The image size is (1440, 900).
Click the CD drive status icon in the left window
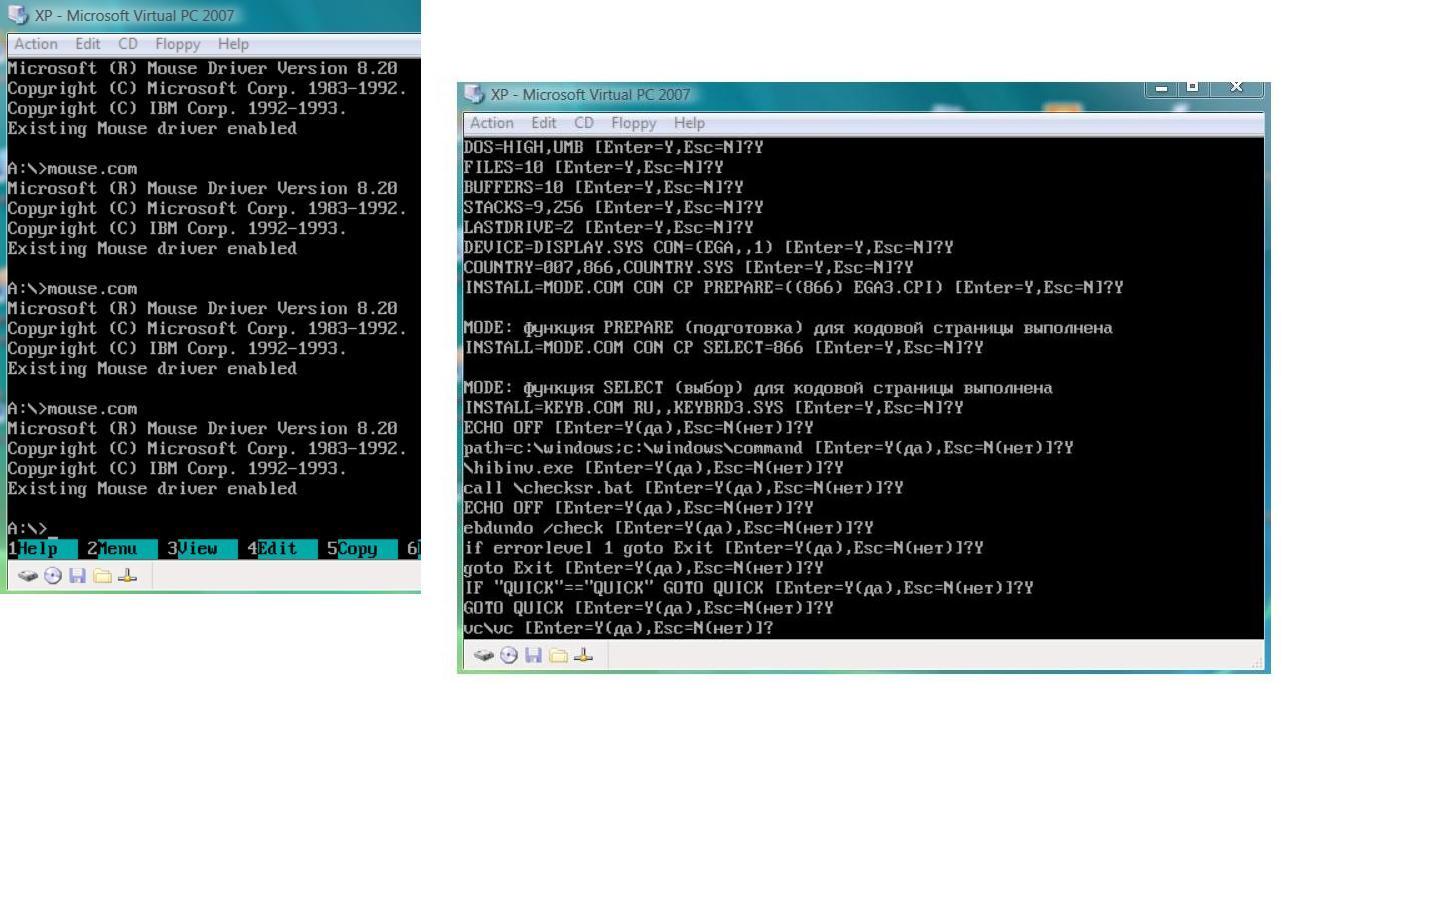53,576
